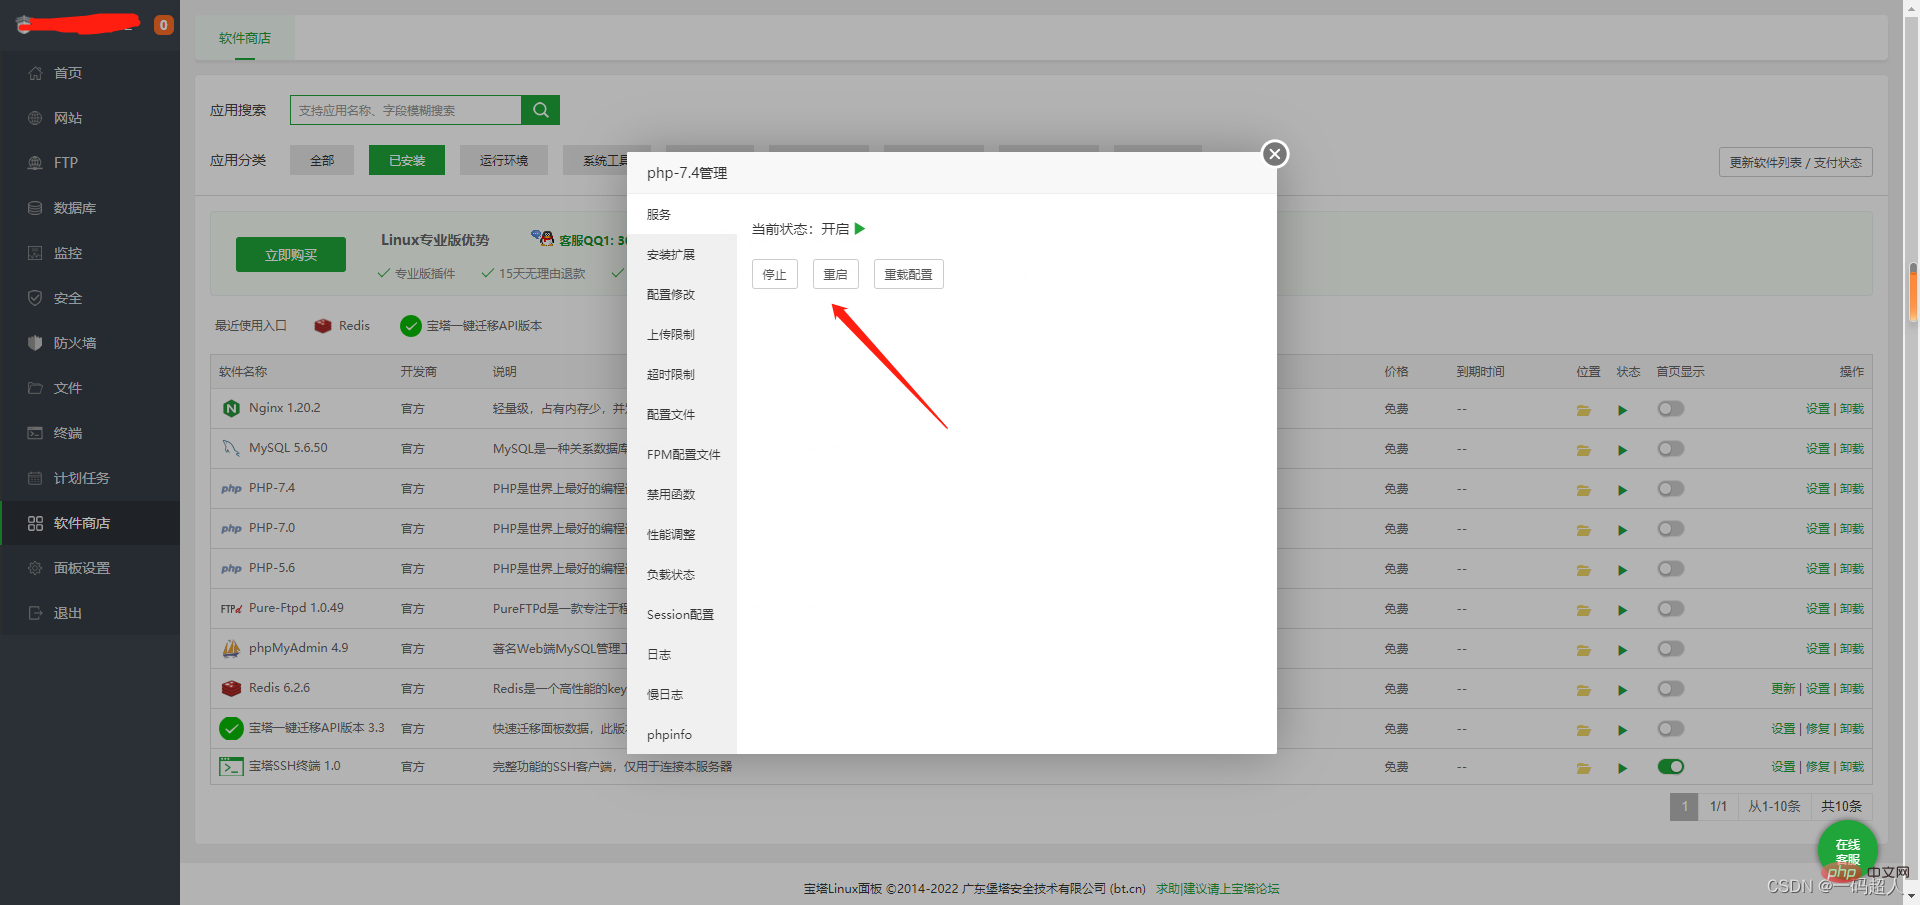Click 卸载 link in the MySQL row
Viewport: 1920px width, 905px height.
1852,449
